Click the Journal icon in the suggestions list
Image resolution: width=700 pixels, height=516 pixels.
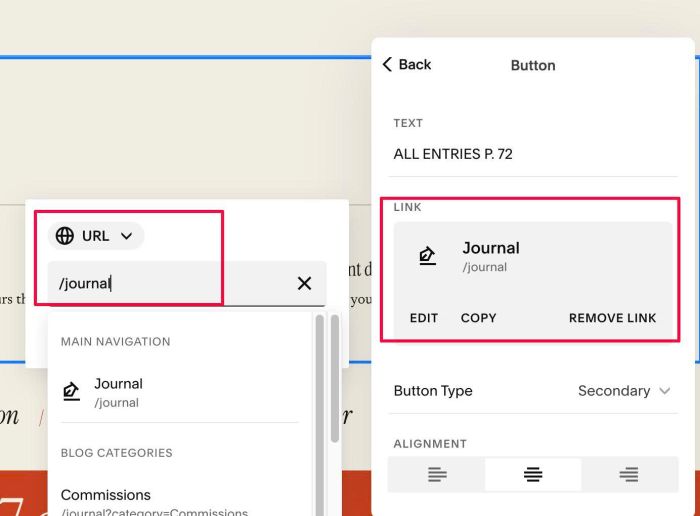[x=71, y=391]
